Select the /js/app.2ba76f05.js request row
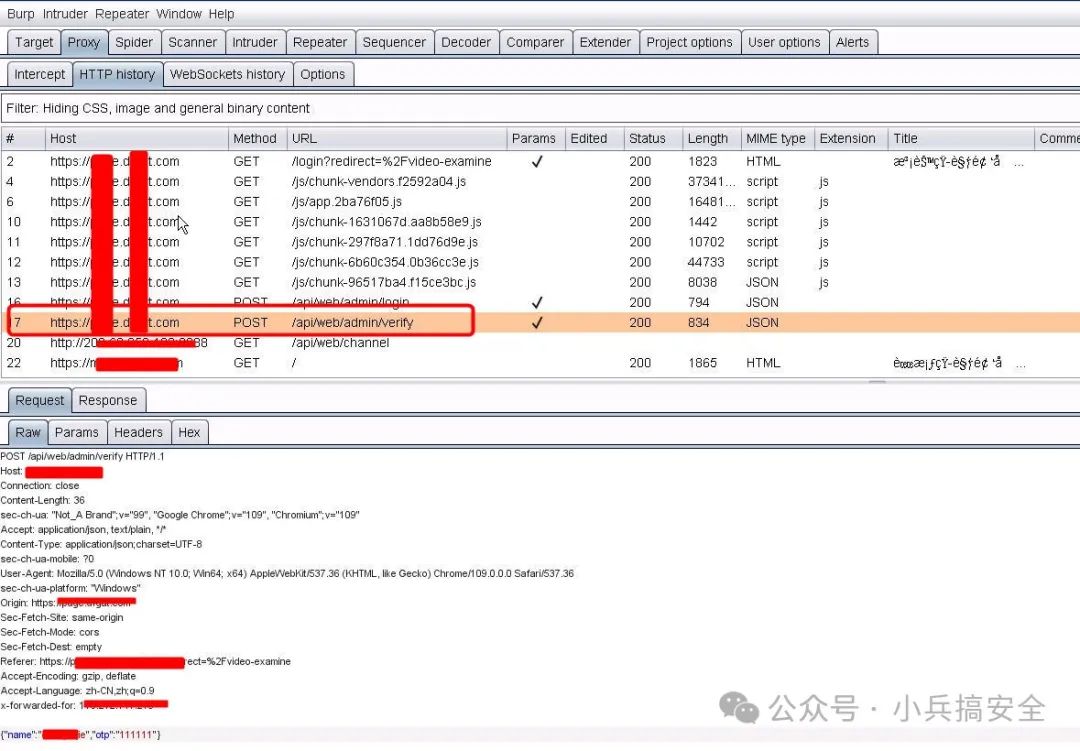The image size is (1080, 751). [346, 202]
